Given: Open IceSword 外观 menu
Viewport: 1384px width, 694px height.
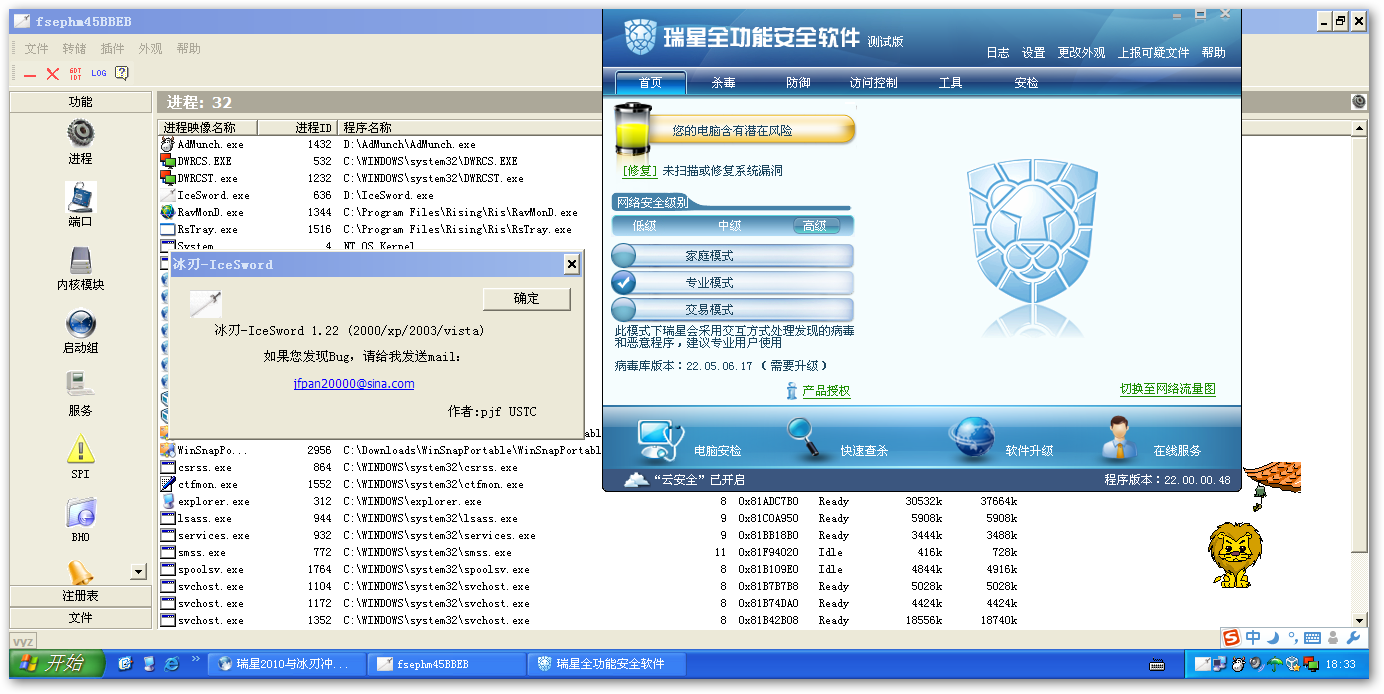Looking at the screenshot, I should (151, 49).
